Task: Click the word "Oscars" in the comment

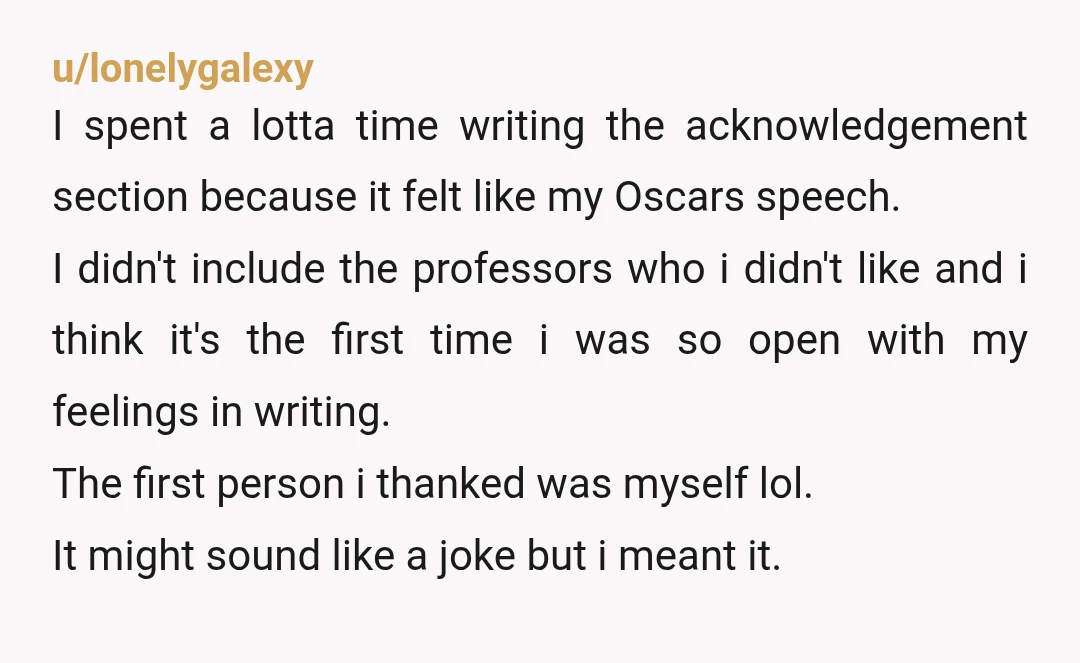Action: click(x=679, y=197)
